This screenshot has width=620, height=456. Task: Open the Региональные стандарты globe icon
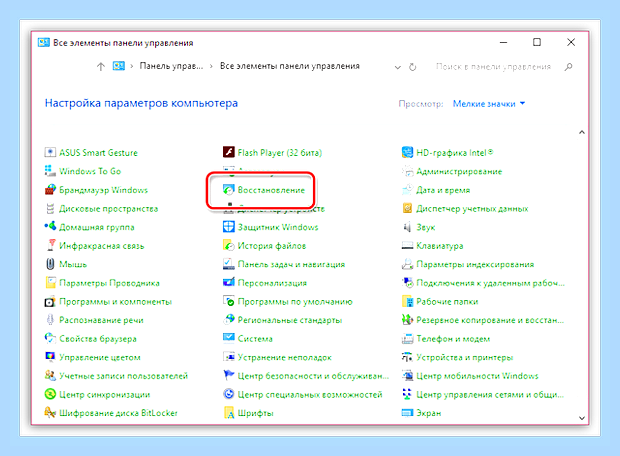(229, 320)
